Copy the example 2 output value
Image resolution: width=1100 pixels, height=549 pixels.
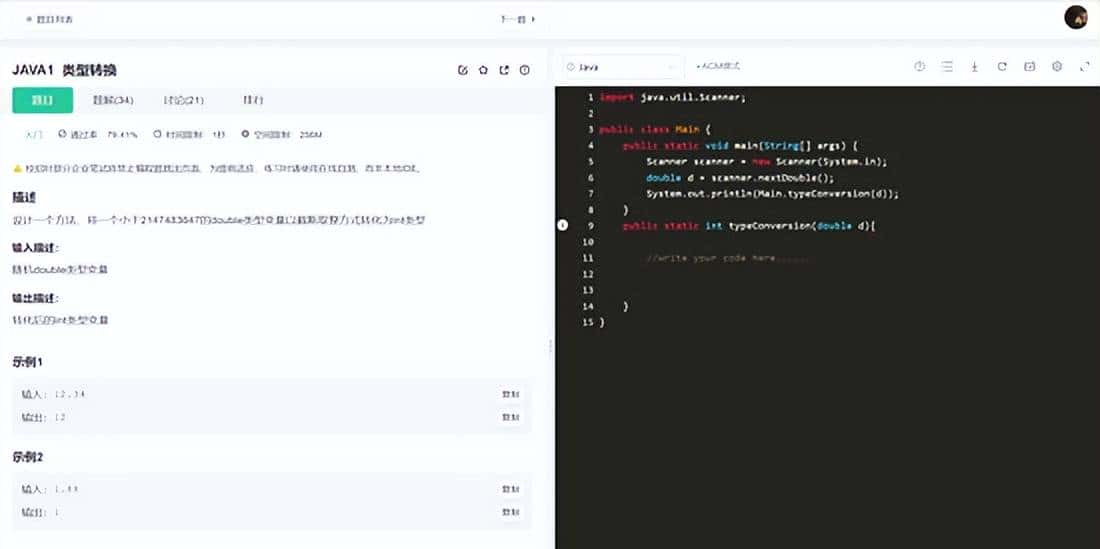pos(511,513)
